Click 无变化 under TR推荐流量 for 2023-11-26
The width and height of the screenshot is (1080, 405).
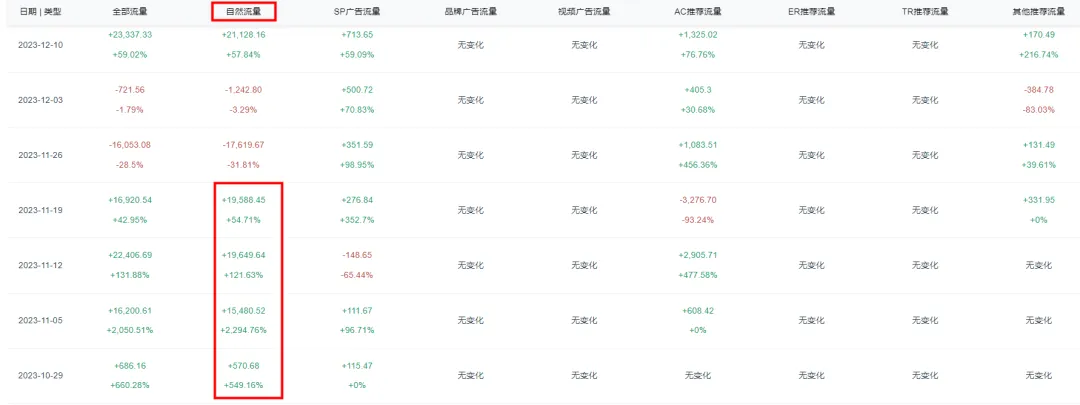[x=925, y=155]
